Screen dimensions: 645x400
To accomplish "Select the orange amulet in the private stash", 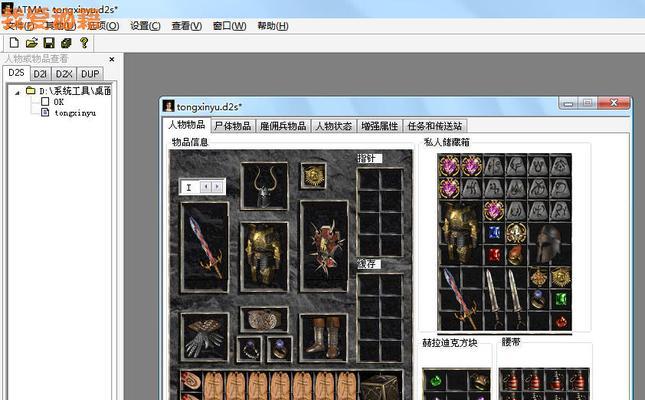I will [538, 277].
